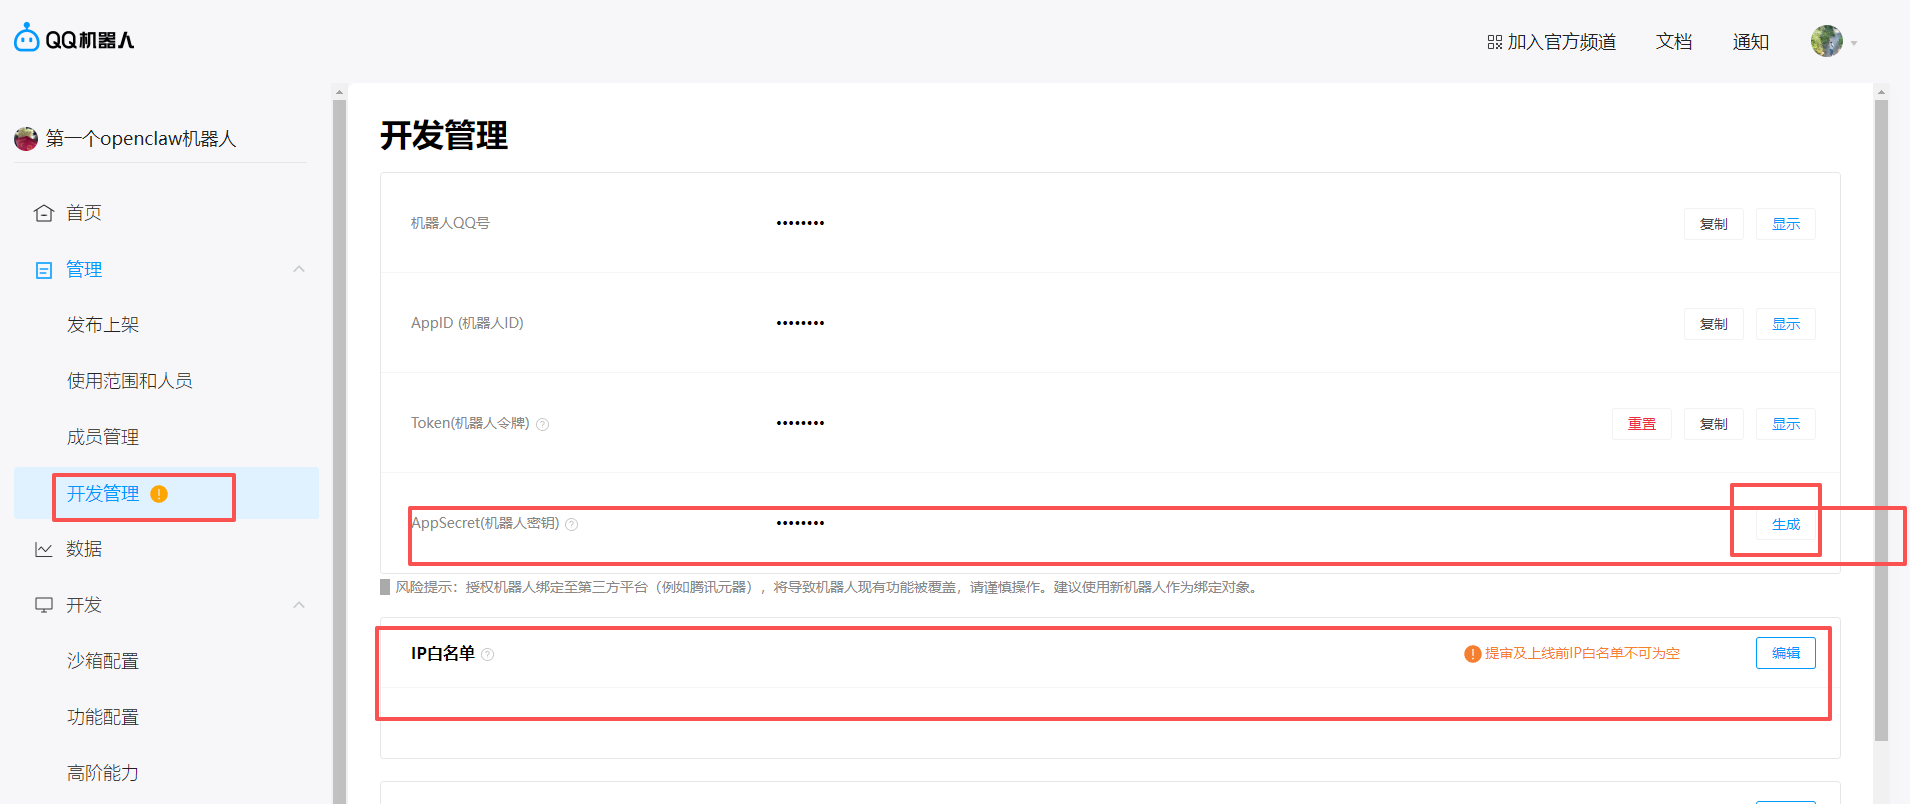Generate AppSecret with 生成 button

click(1785, 524)
